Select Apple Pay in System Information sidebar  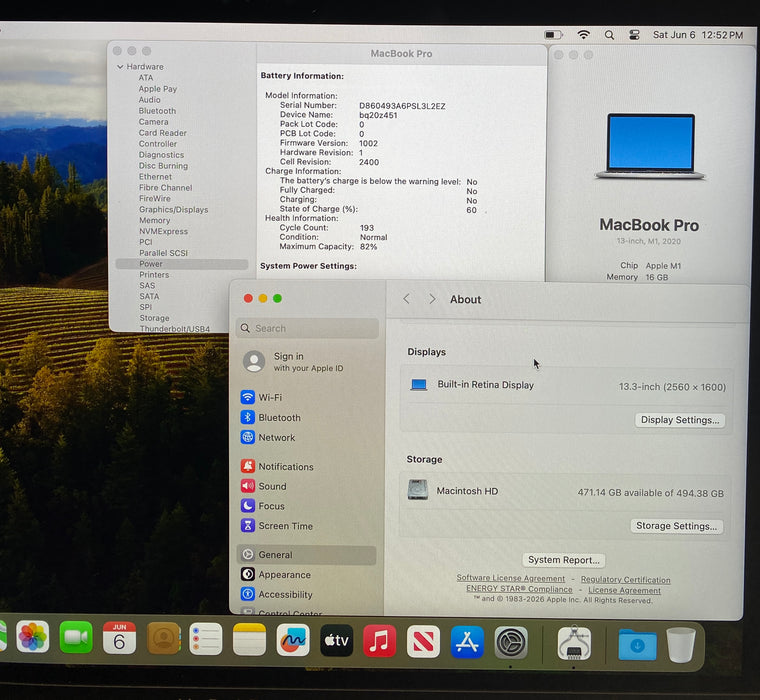coord(158,89)
